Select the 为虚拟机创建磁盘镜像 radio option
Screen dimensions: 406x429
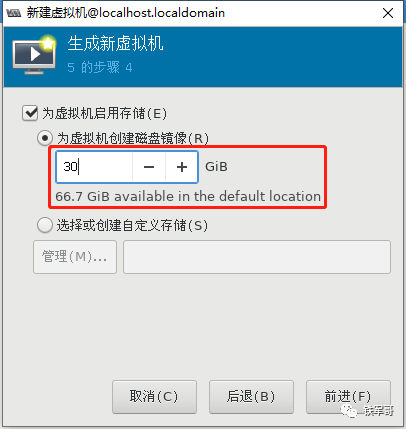(x=45, y=138)
